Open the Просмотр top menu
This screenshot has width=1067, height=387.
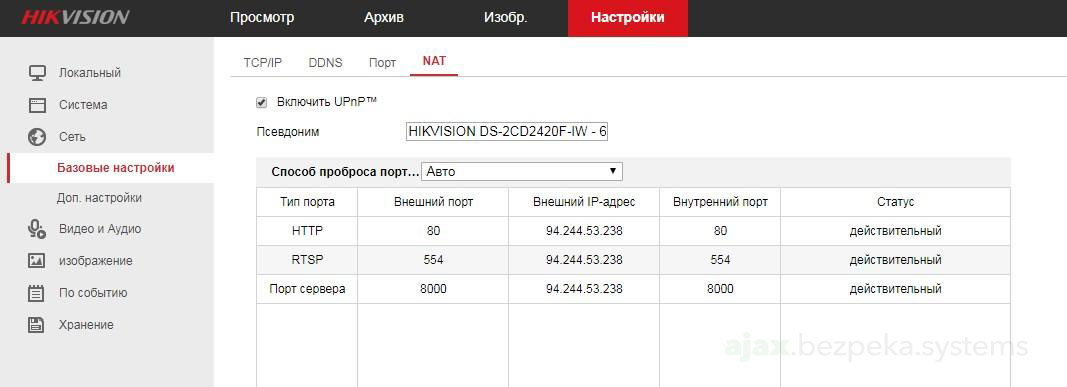(262, 18)
